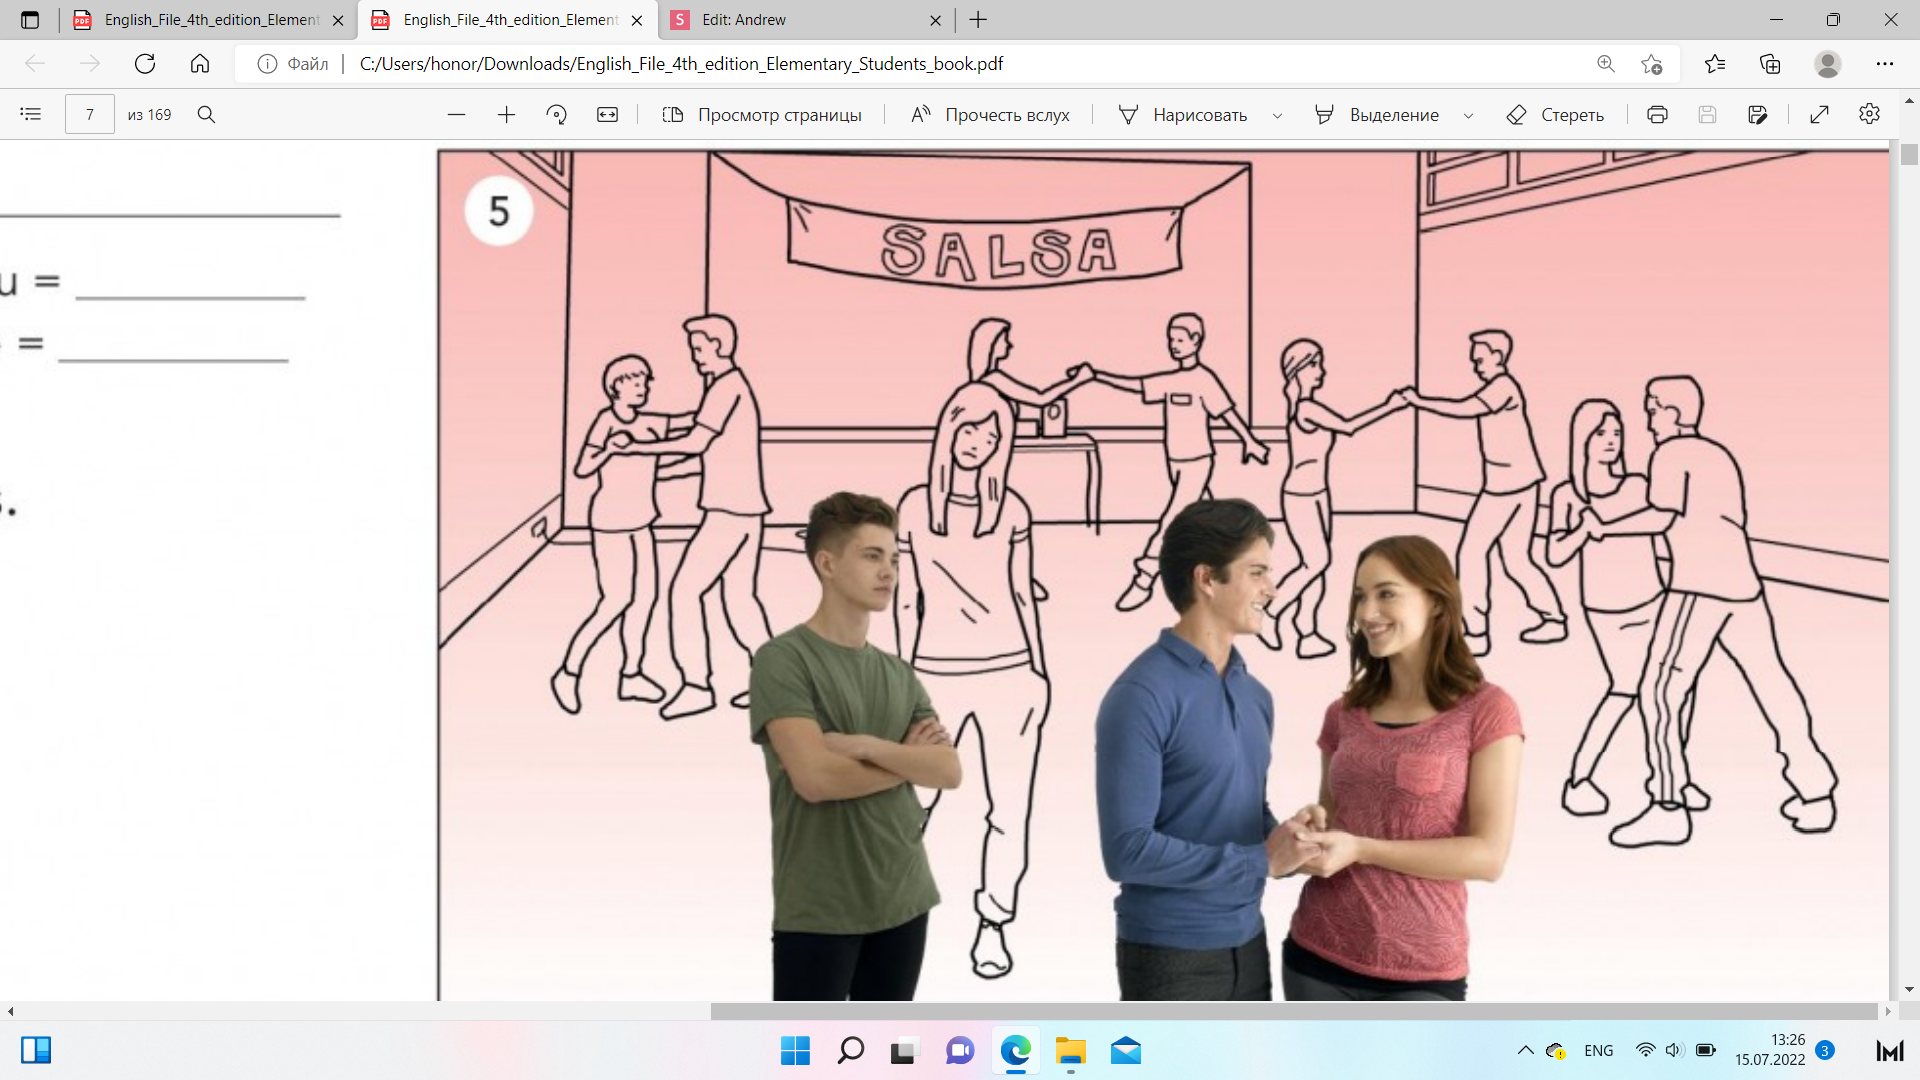The width and height of the screenshot is (1920, 1080).
Task: Click the page number input field
Action: 89,114
